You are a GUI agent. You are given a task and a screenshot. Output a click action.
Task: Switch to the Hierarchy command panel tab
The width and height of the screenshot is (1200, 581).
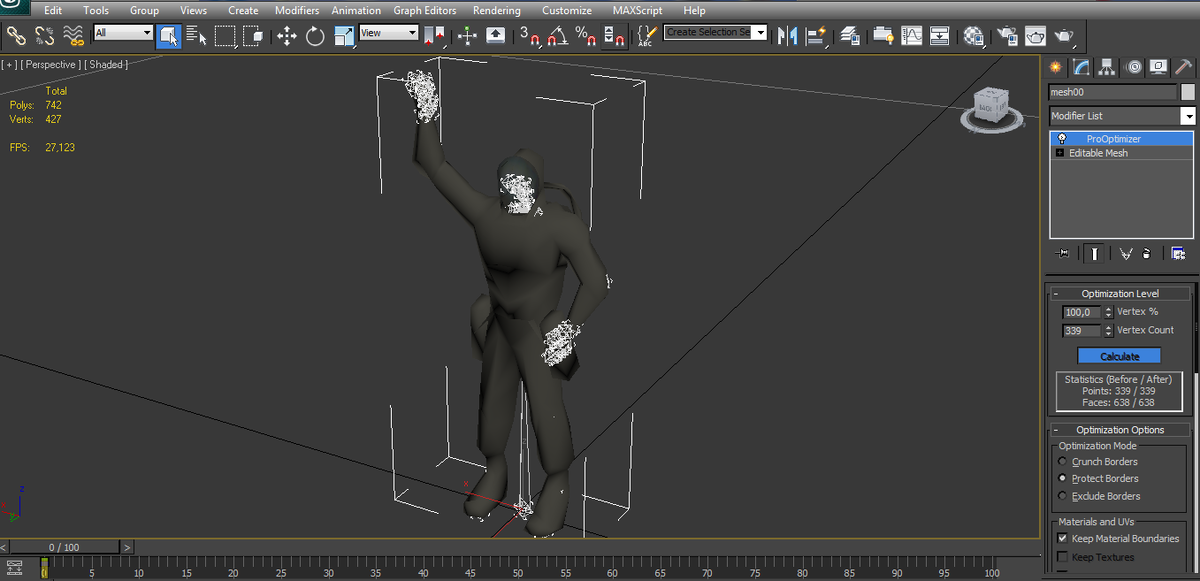point(1106,67)
